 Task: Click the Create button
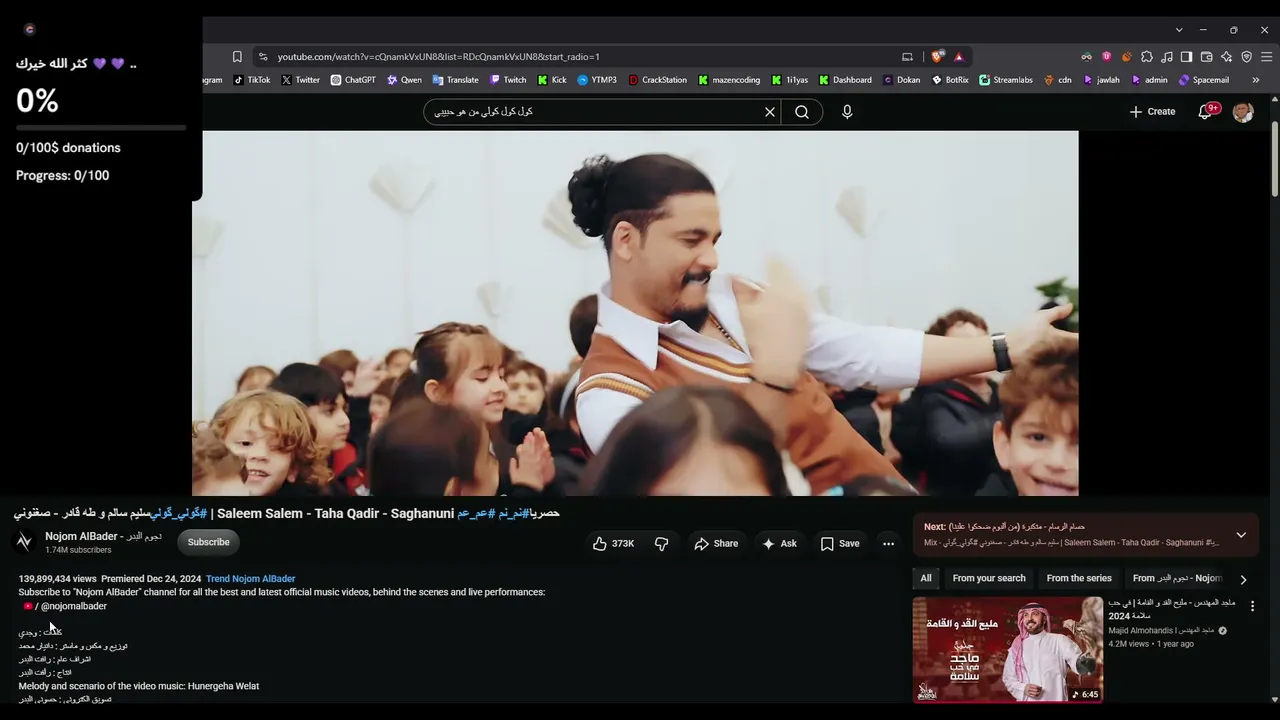[1152, 112]
